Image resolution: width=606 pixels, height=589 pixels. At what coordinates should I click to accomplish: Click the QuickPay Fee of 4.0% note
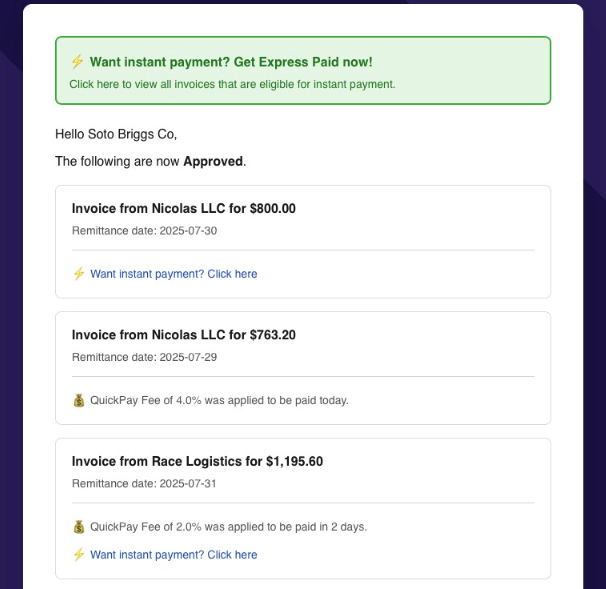coord(219,401)
